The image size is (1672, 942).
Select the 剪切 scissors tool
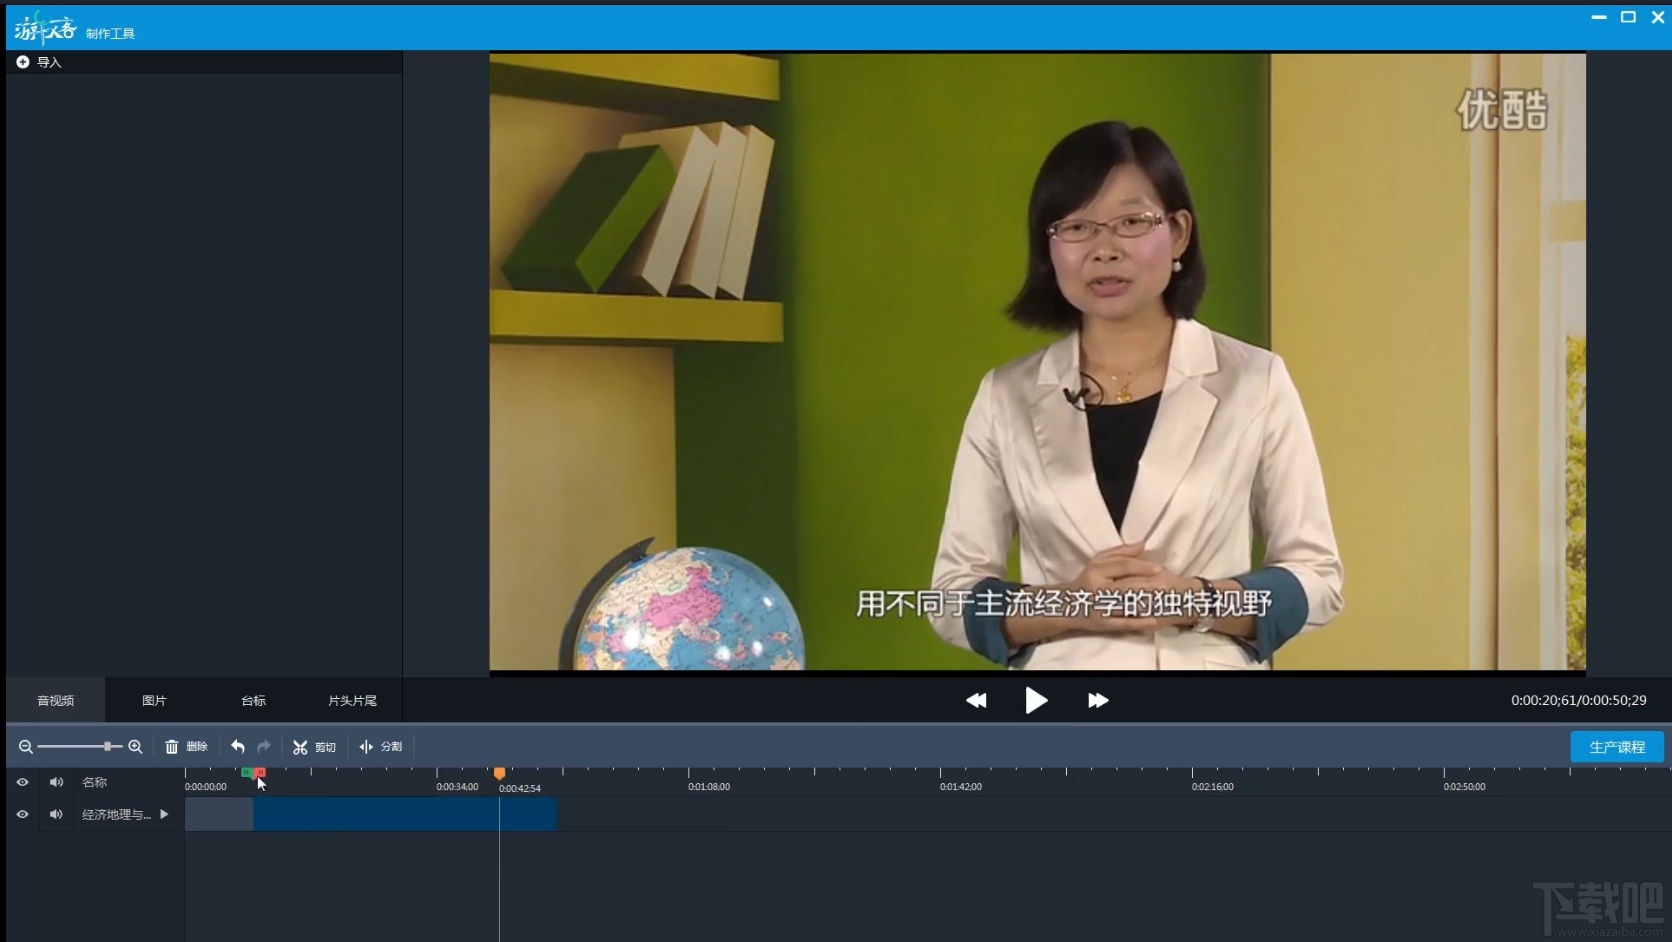(x=300, y=747)
